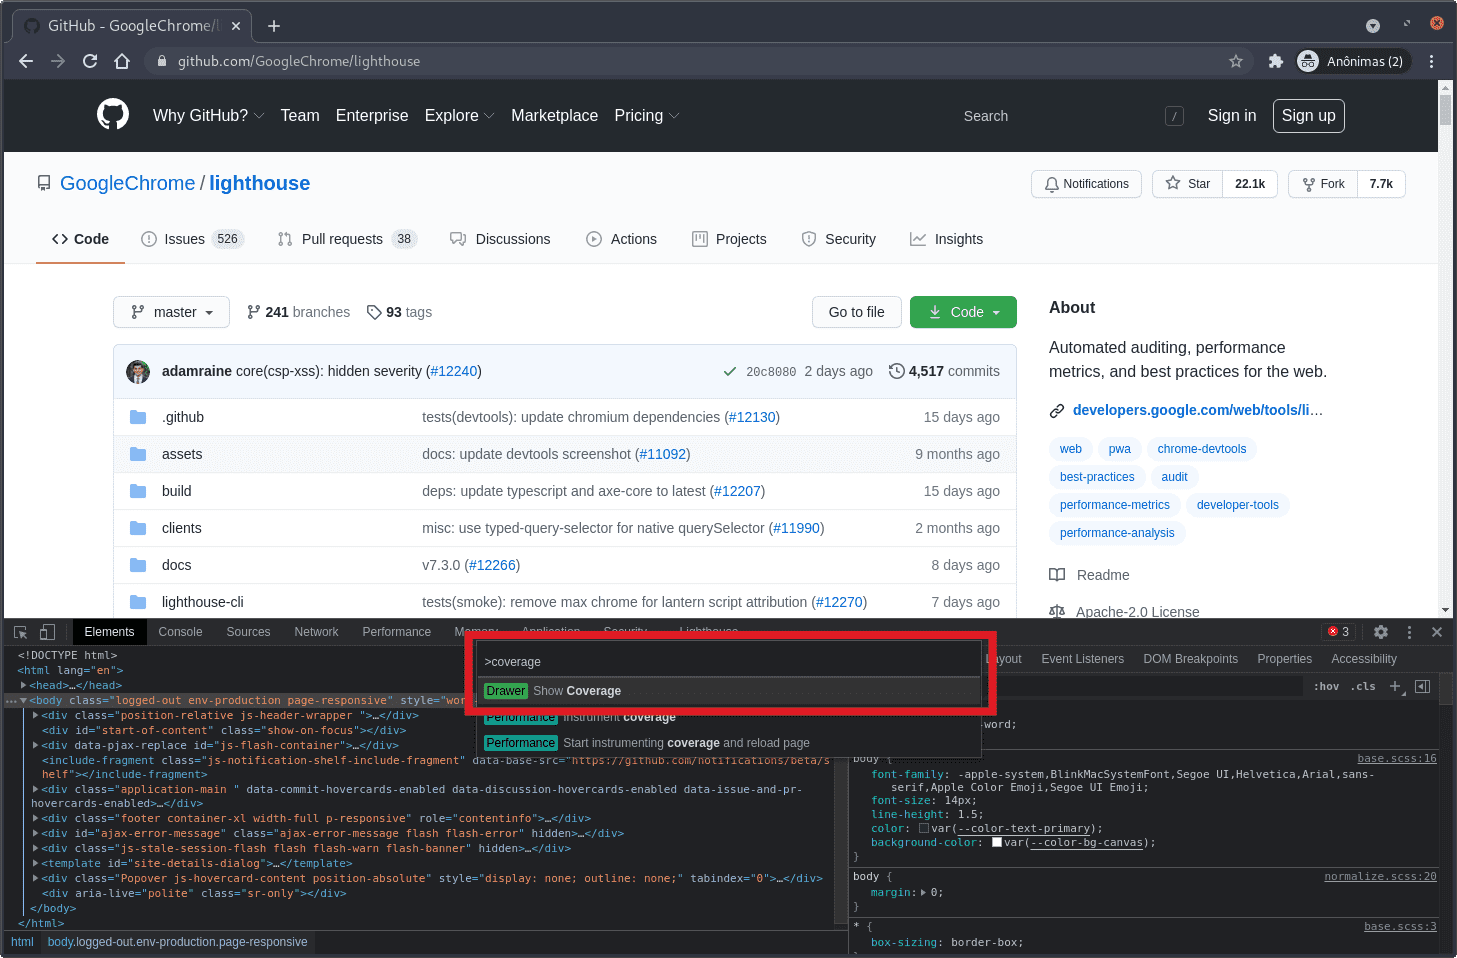Click Go to file button
The image size is (1457, 958).
pyautogui.click(x=856, y=312)
